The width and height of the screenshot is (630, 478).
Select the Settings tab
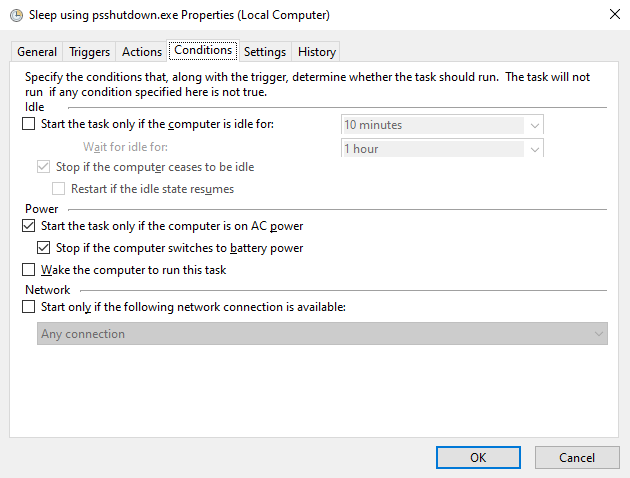pyautogui.click(x=264, y=52)
